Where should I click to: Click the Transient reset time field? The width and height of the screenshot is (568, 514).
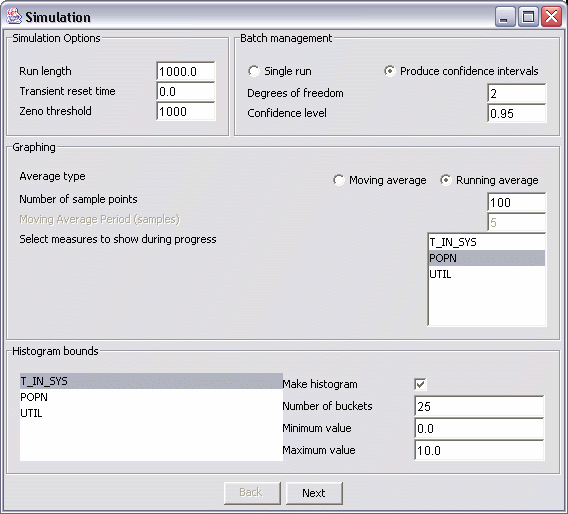point(186,91)
